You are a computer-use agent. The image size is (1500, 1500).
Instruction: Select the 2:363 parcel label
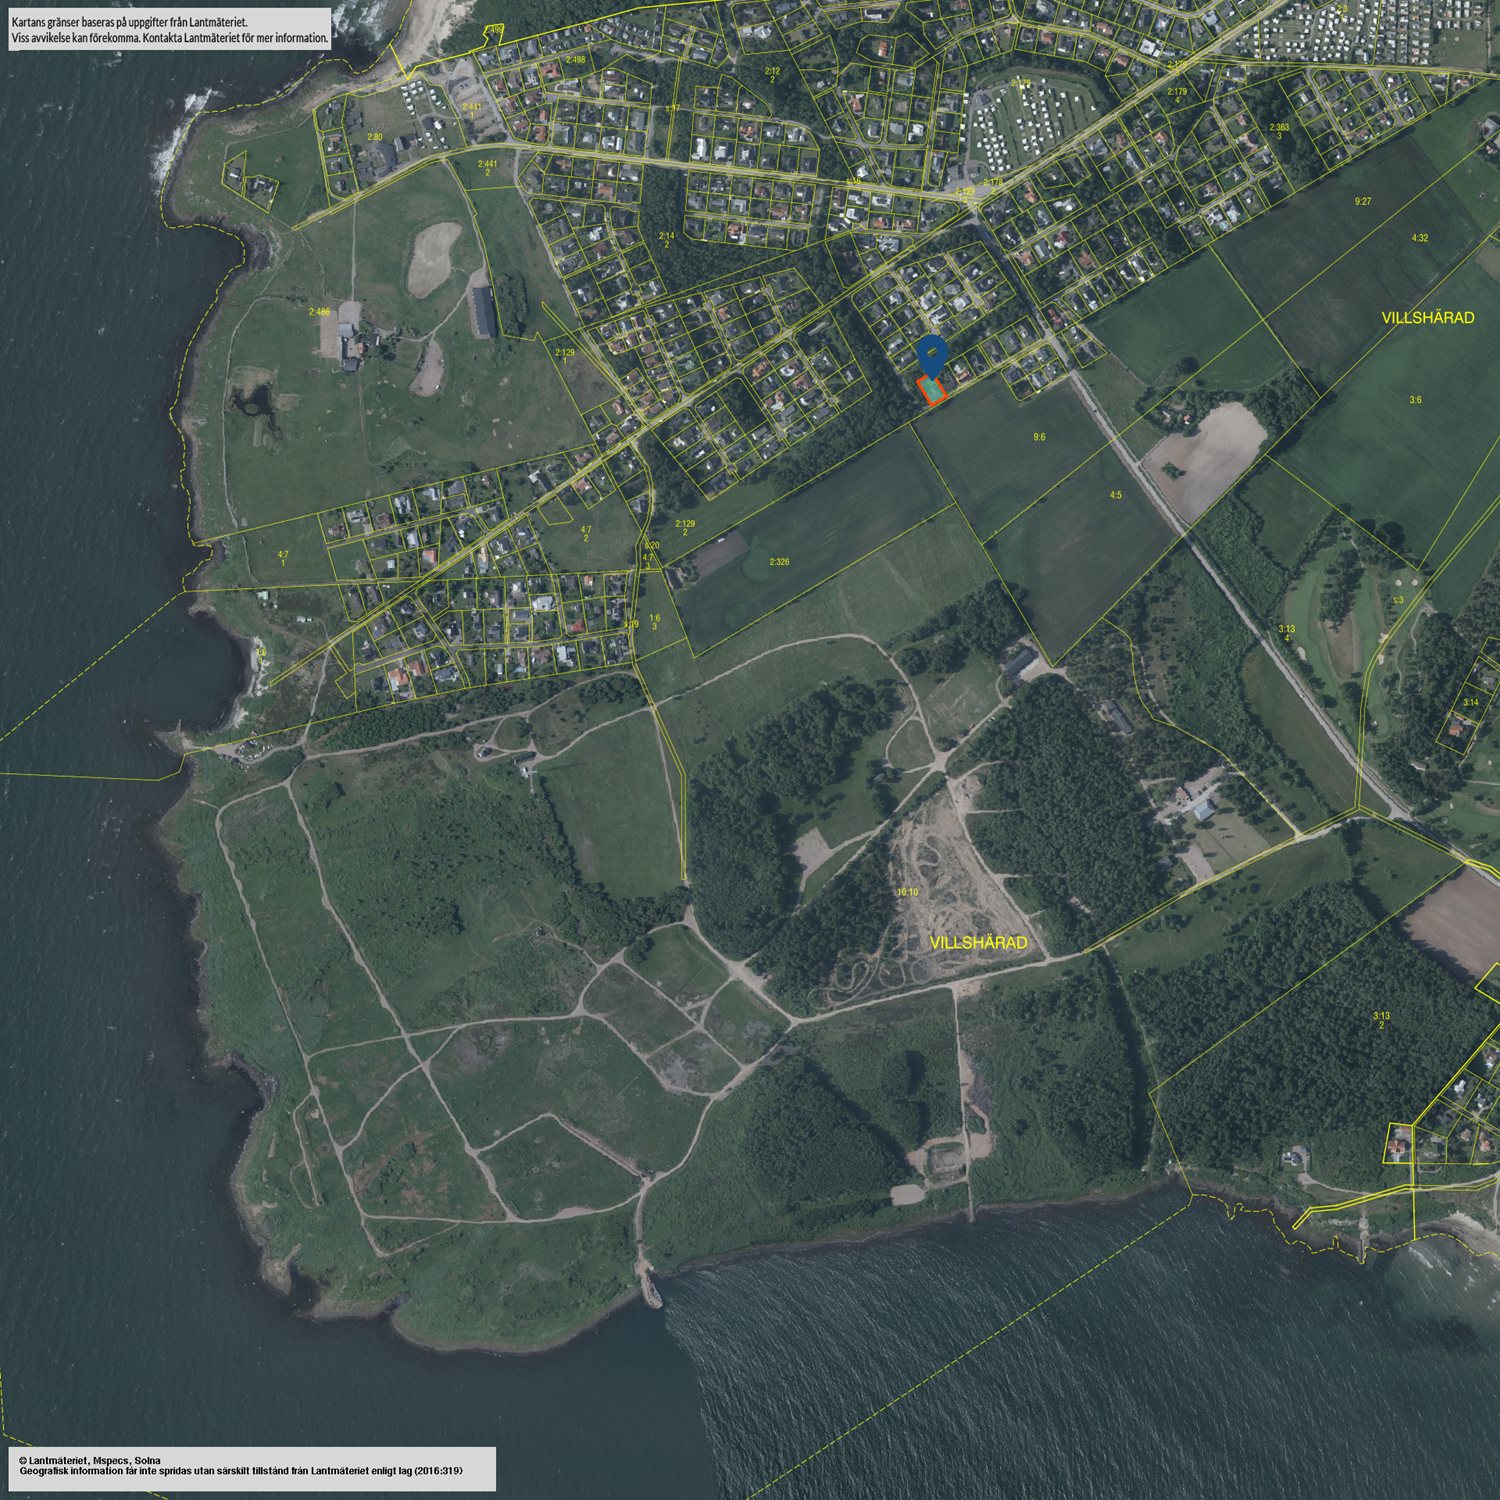point(1279,128)
